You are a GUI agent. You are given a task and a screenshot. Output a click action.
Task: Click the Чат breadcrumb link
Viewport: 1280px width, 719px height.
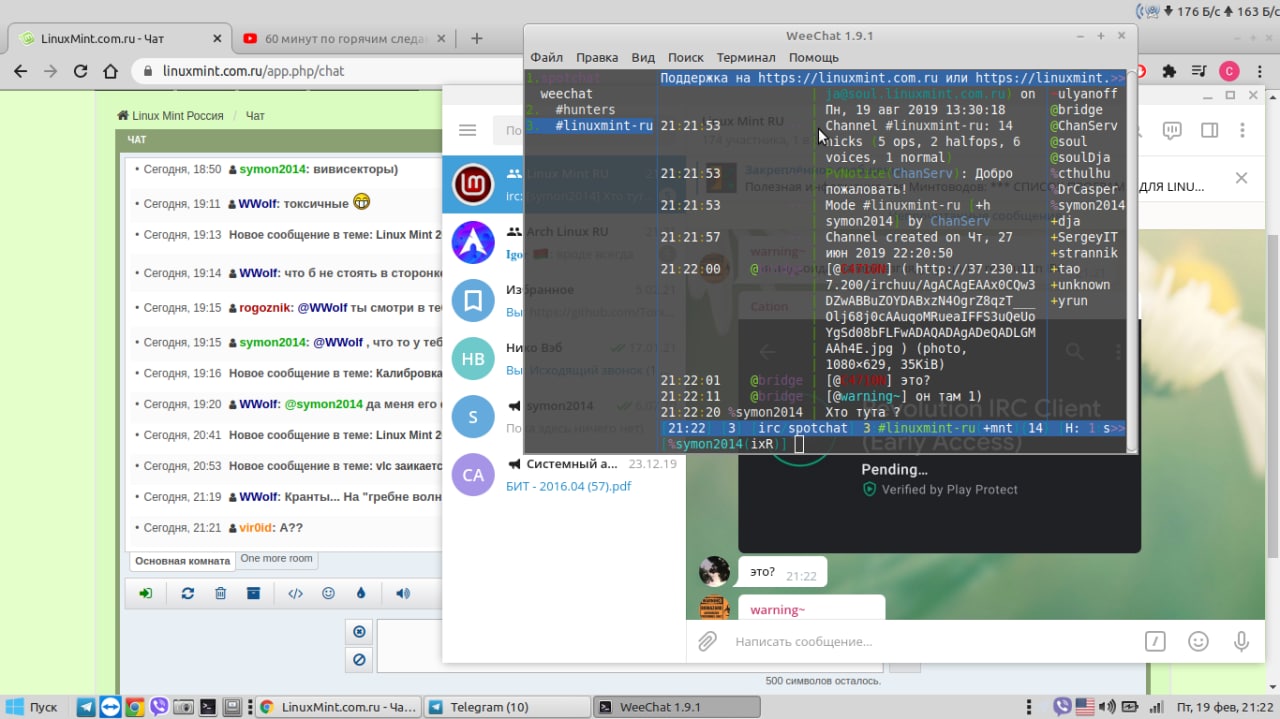255,116
